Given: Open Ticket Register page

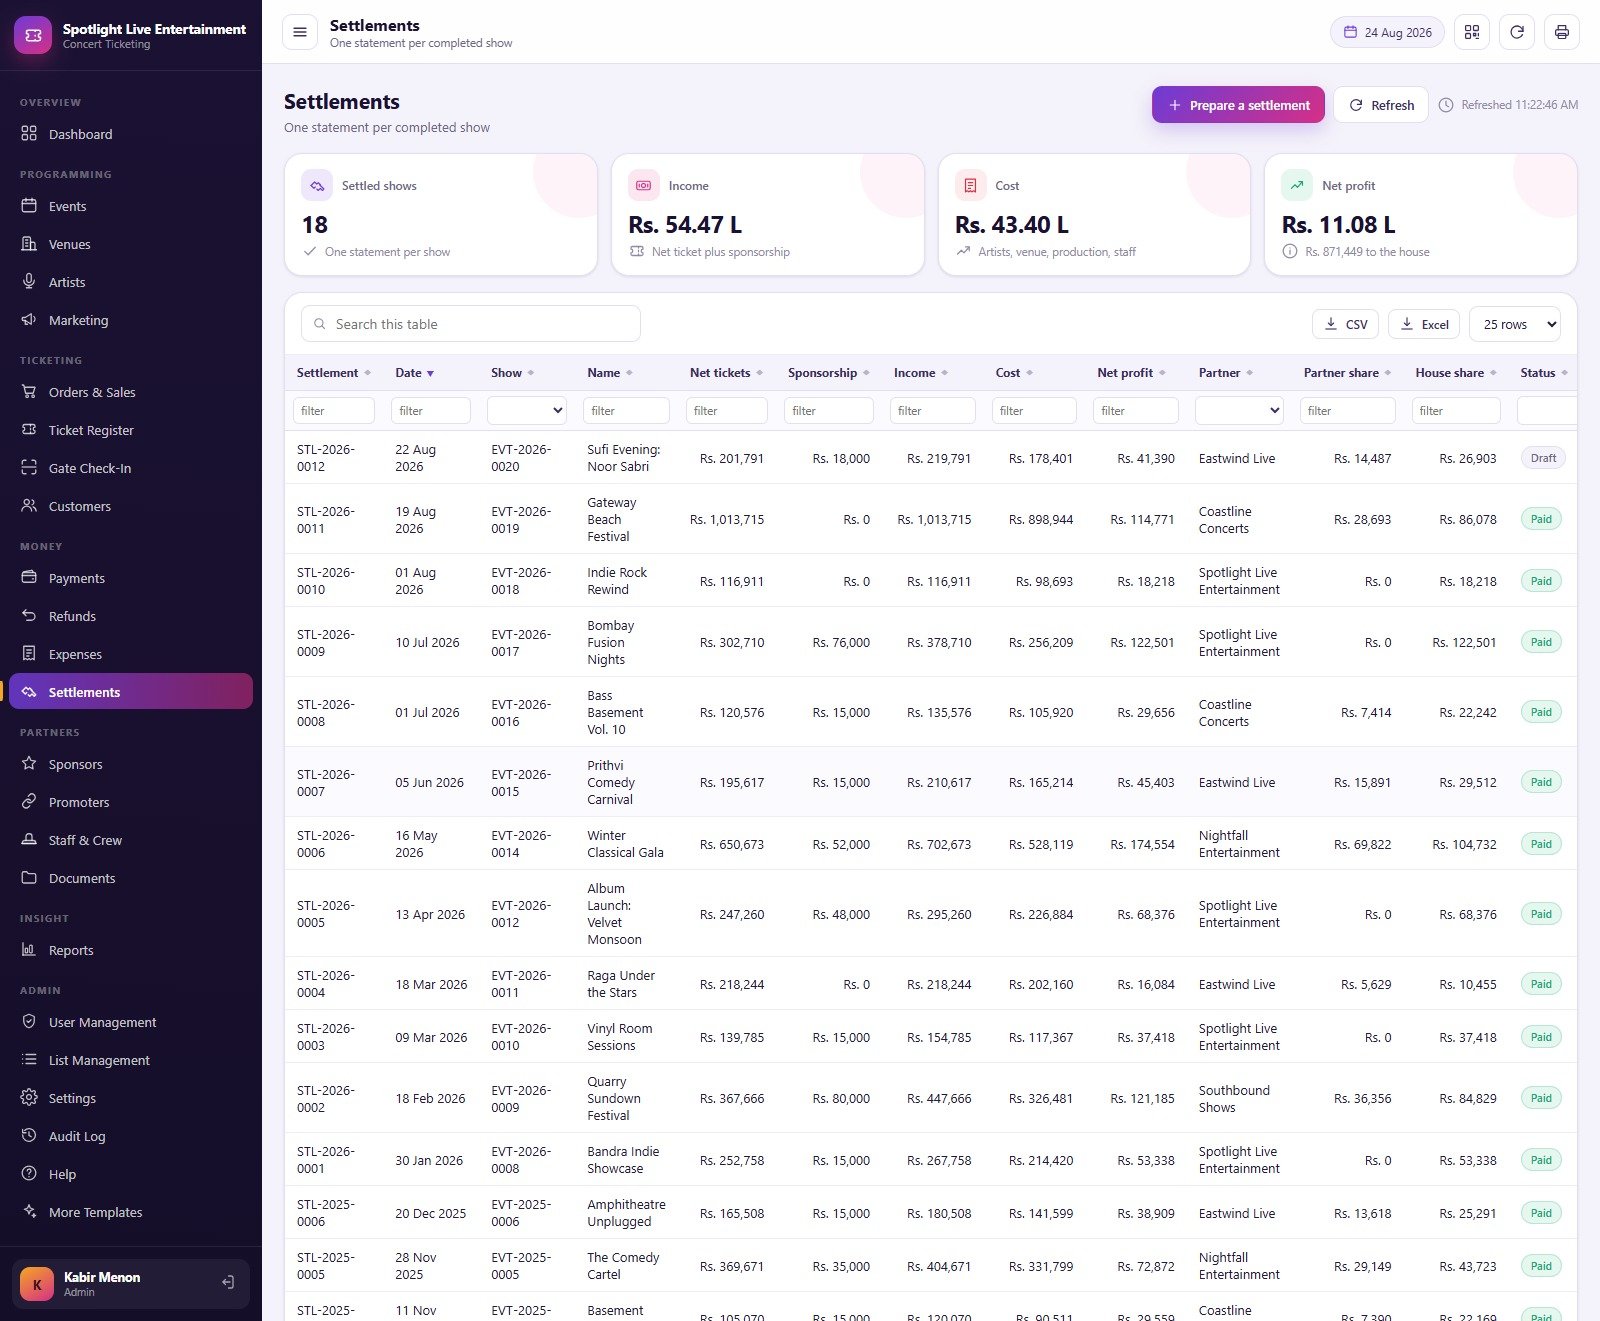Looking at the screenshot, I should point(131,430).
